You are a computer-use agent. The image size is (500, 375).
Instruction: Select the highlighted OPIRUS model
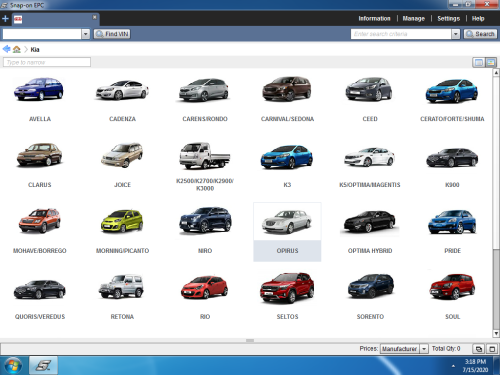tap(287, 232)
